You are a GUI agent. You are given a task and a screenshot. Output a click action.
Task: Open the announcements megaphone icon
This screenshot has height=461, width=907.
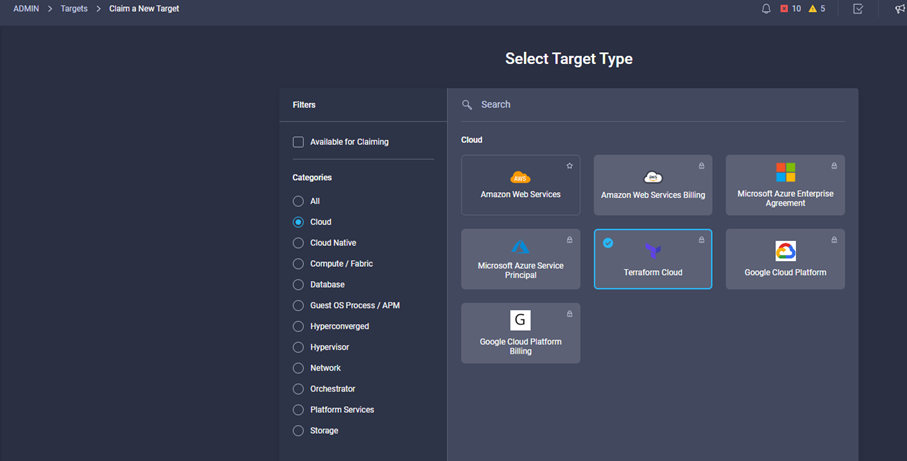coord(899,9)
